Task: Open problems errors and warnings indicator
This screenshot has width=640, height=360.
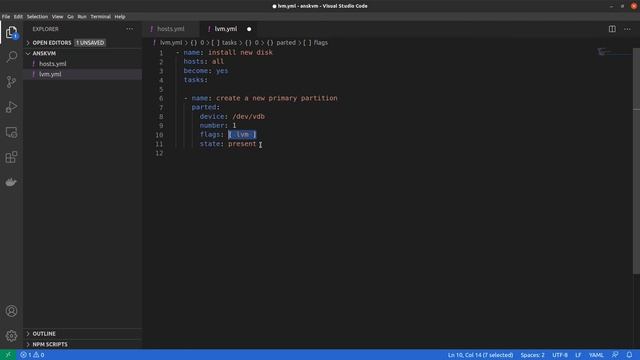Action: (32, 355)
